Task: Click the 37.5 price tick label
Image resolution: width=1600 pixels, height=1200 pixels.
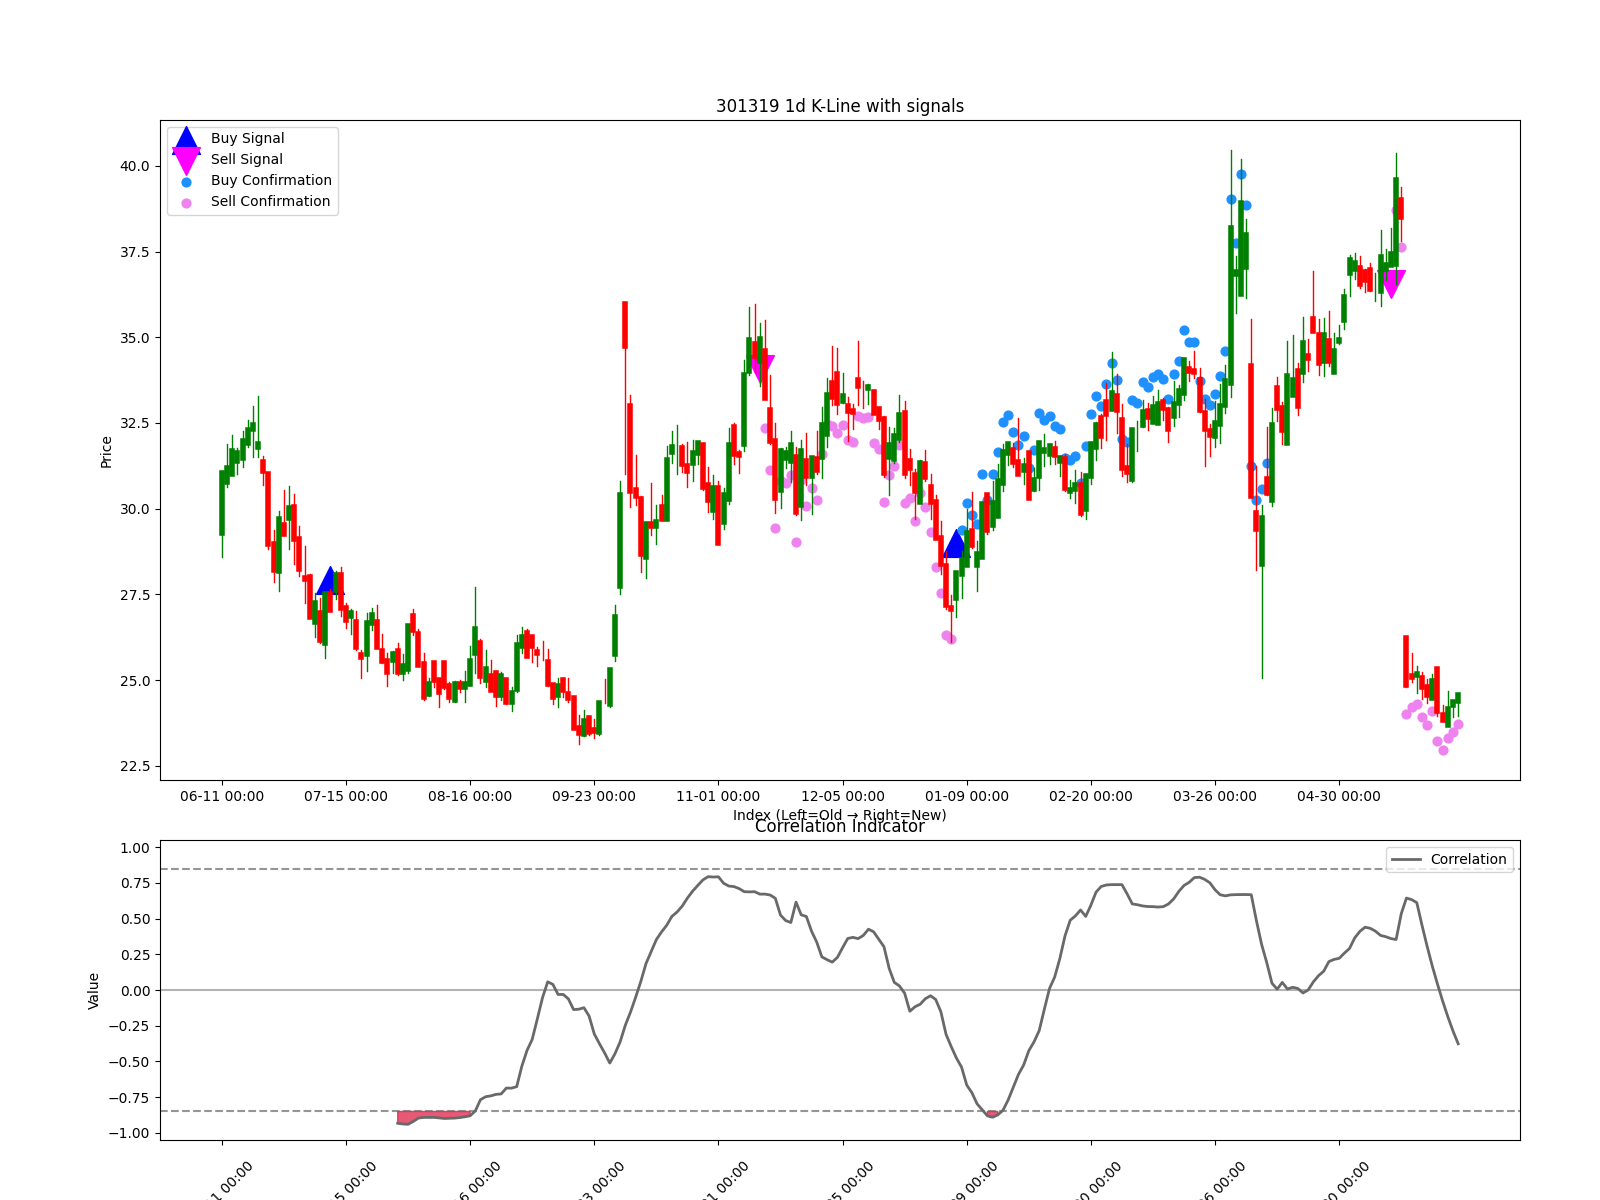Action: [134, 253]
